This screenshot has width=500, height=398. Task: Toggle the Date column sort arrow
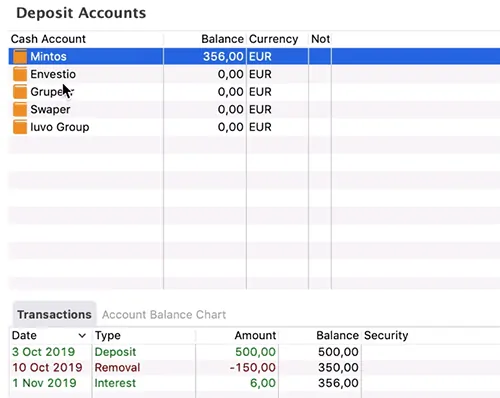[x=82, y=335]
